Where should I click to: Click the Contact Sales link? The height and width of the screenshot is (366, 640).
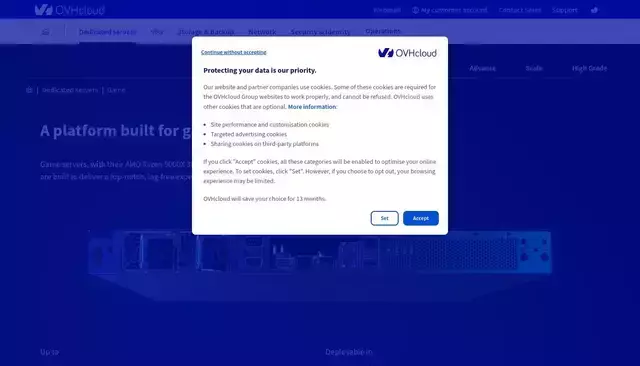pyautogui.click(x=520, y=10)
